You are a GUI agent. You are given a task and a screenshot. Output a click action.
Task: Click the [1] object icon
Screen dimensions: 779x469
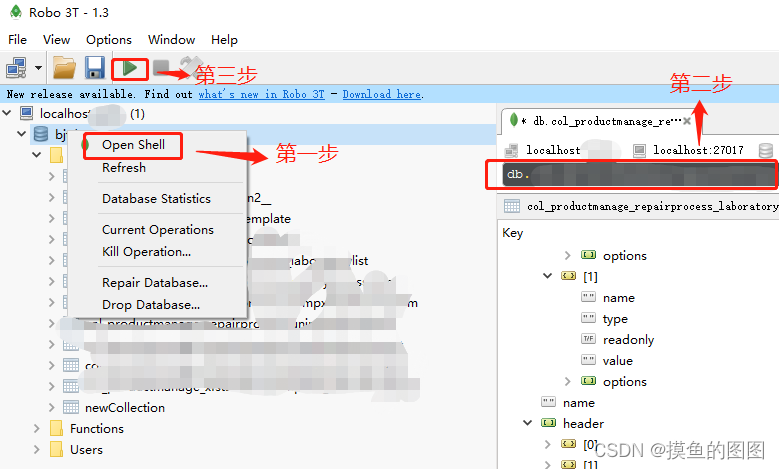(x=568, y=276)
